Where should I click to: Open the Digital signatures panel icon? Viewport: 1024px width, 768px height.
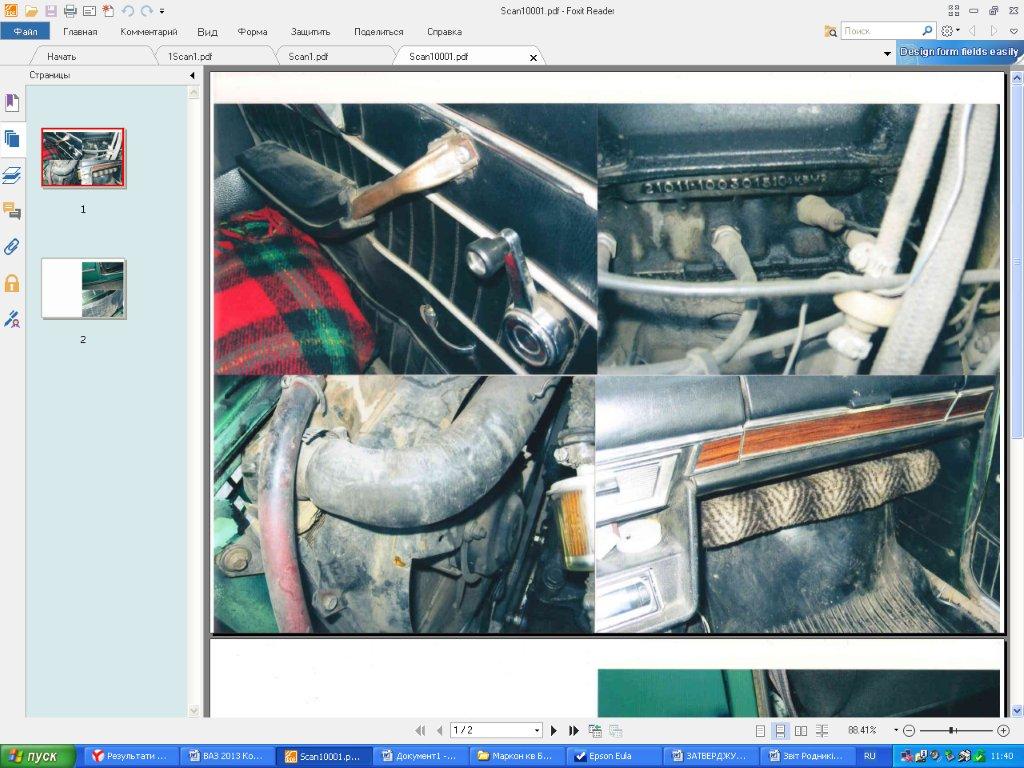(12, 319)
